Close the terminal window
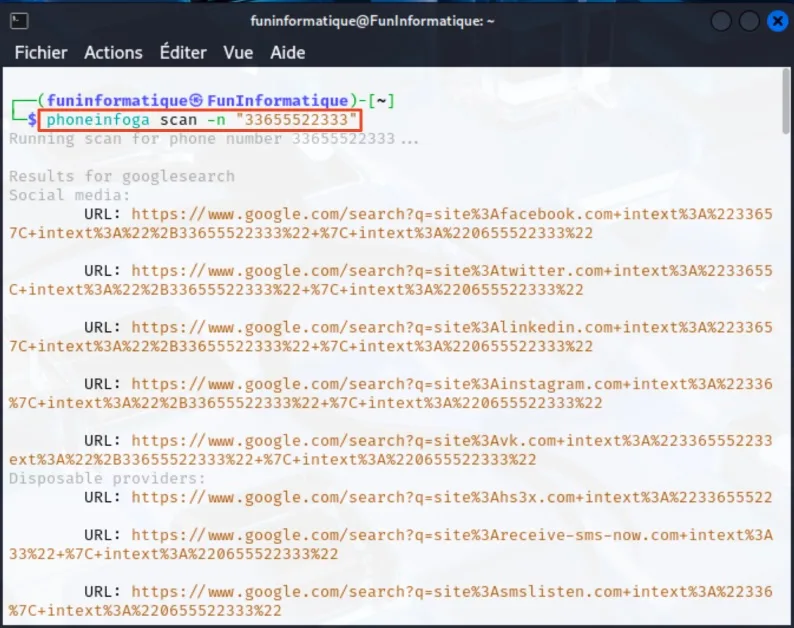794x628 pixels. pyautogui.click(x=777, y=20)
